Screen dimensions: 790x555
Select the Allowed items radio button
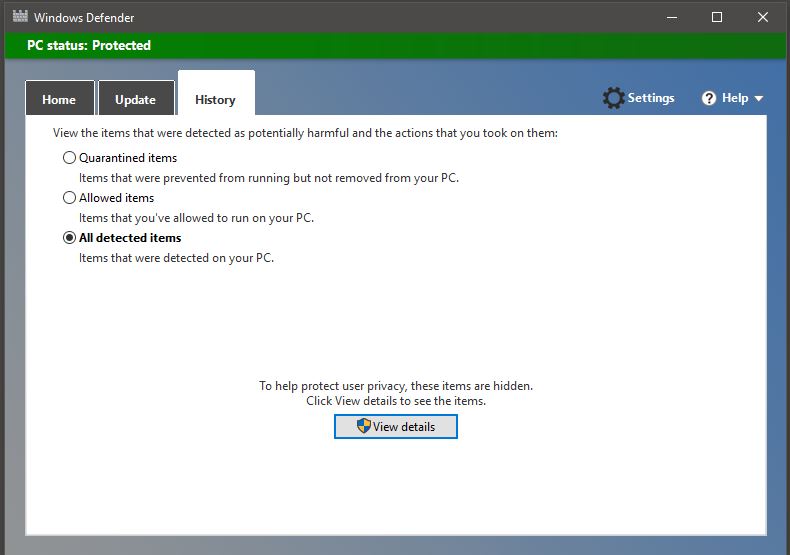tap(70, 197)
